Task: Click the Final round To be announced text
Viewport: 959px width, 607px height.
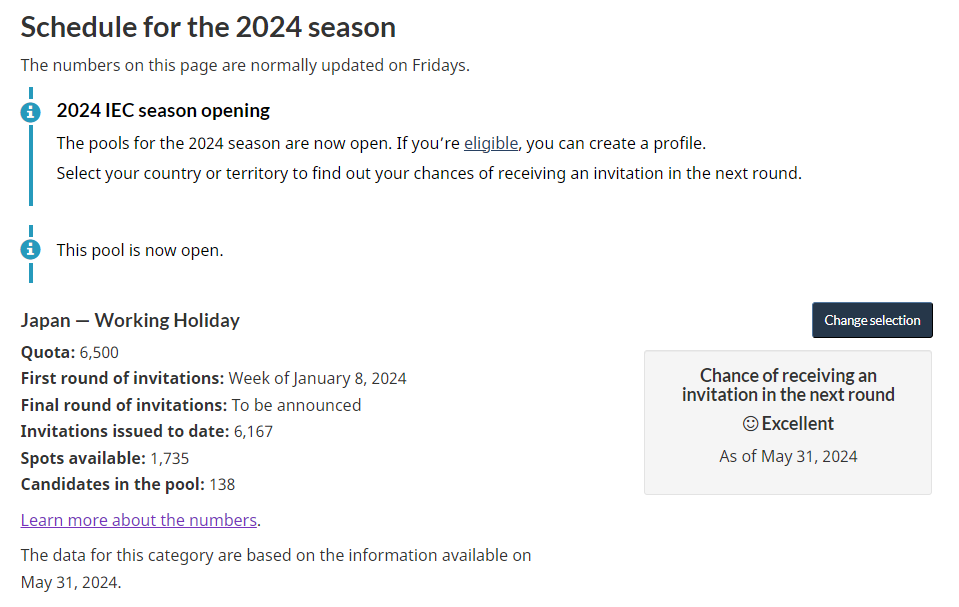Action: (297, 405)
